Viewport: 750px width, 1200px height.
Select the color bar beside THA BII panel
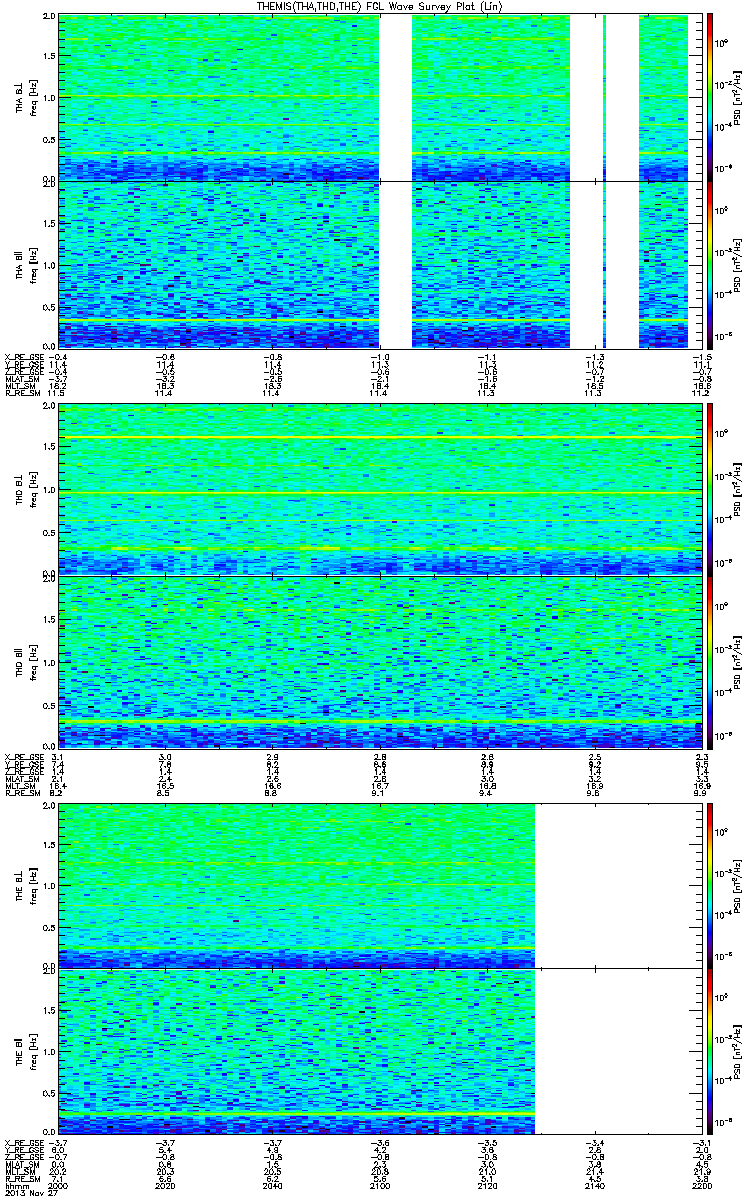click(710, 265)
